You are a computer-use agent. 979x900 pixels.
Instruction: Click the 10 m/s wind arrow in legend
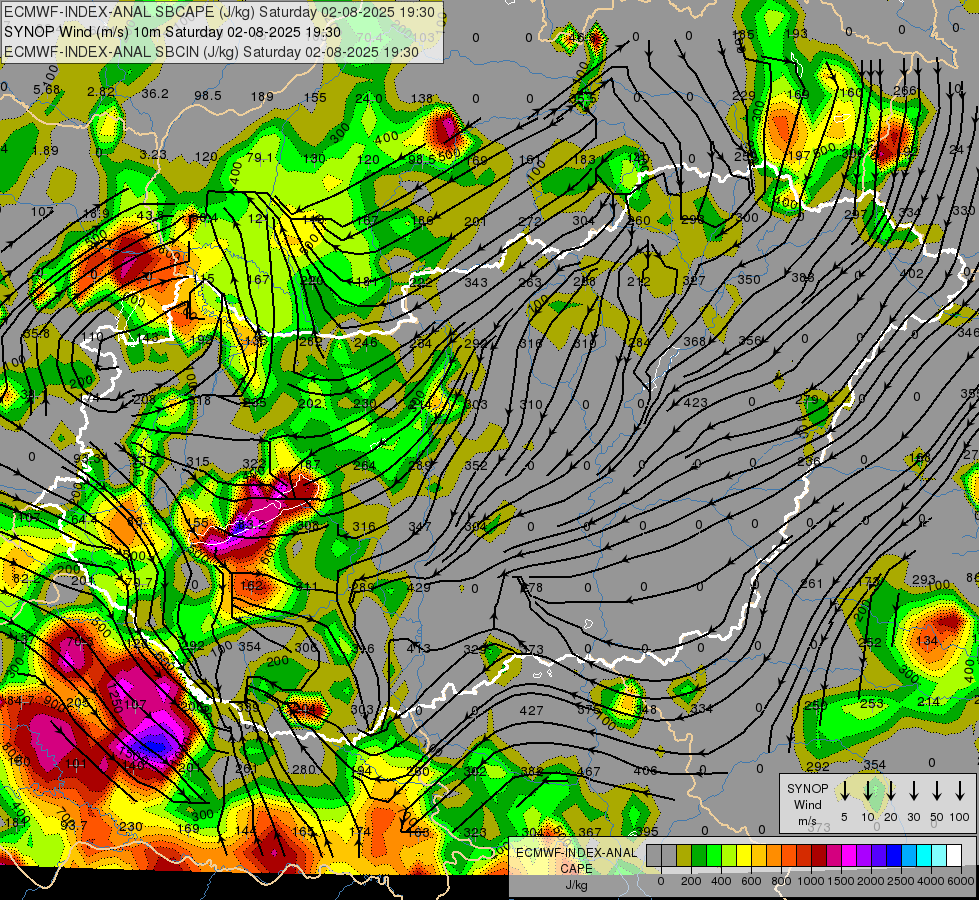(x=868, y=791)
